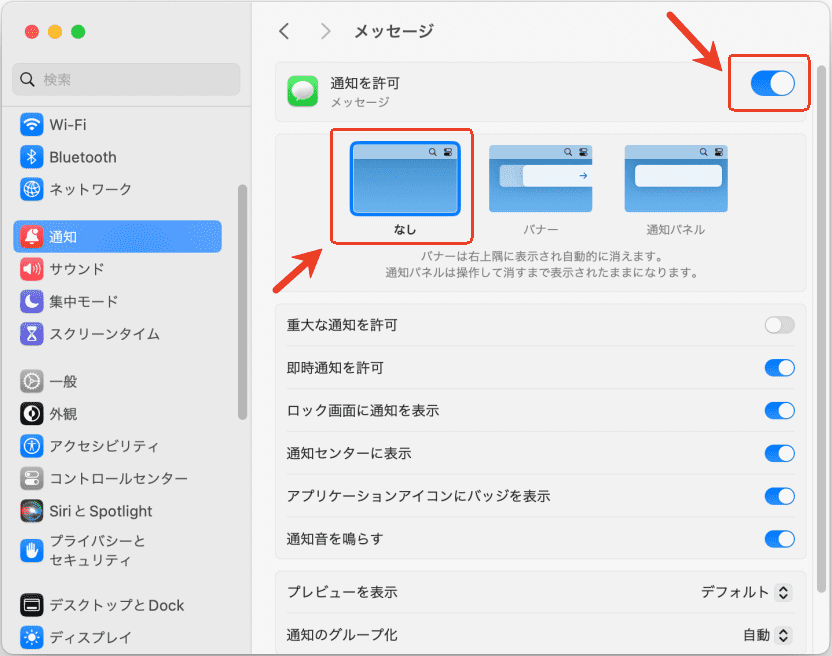Click the 重大な通知を許可 label

tap(342, 325)
